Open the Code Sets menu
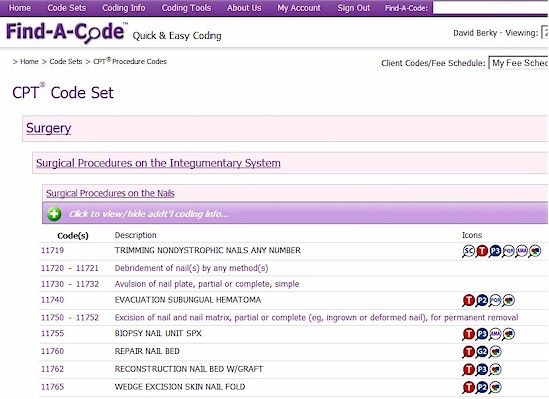 click(x=67, y=8)
